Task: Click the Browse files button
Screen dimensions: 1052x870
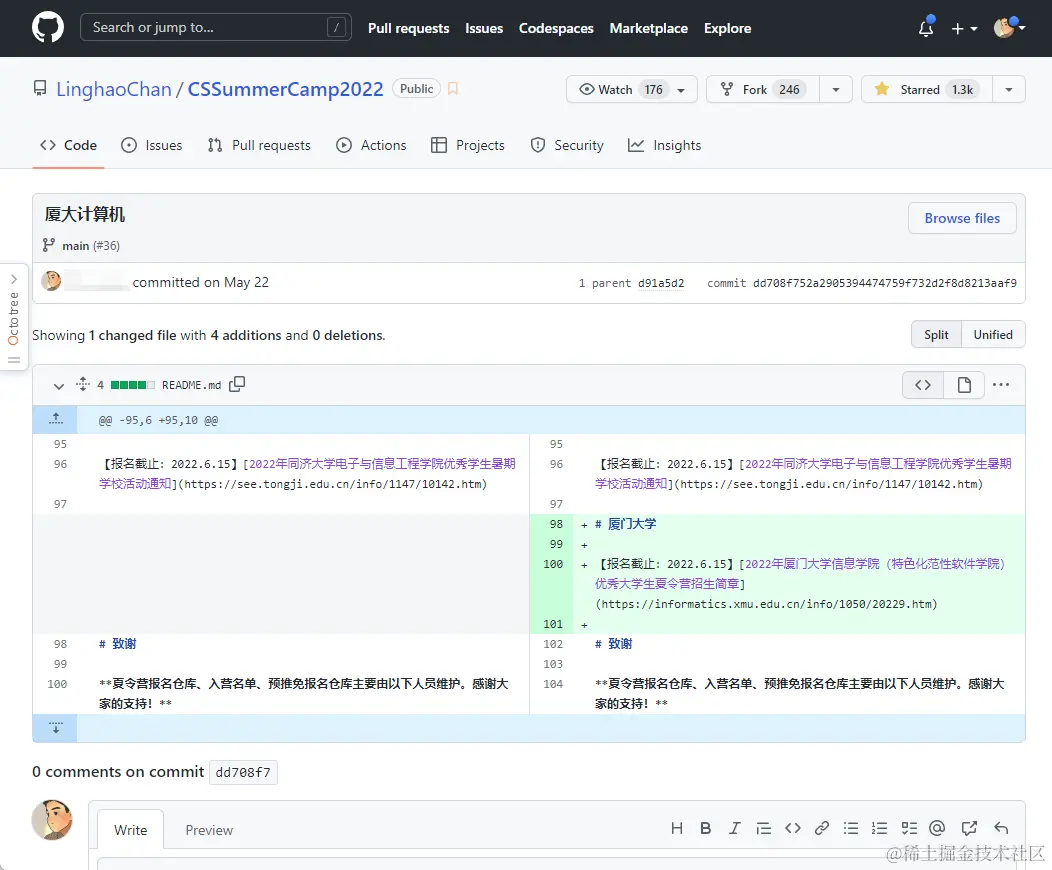Action: coord(962,218)
